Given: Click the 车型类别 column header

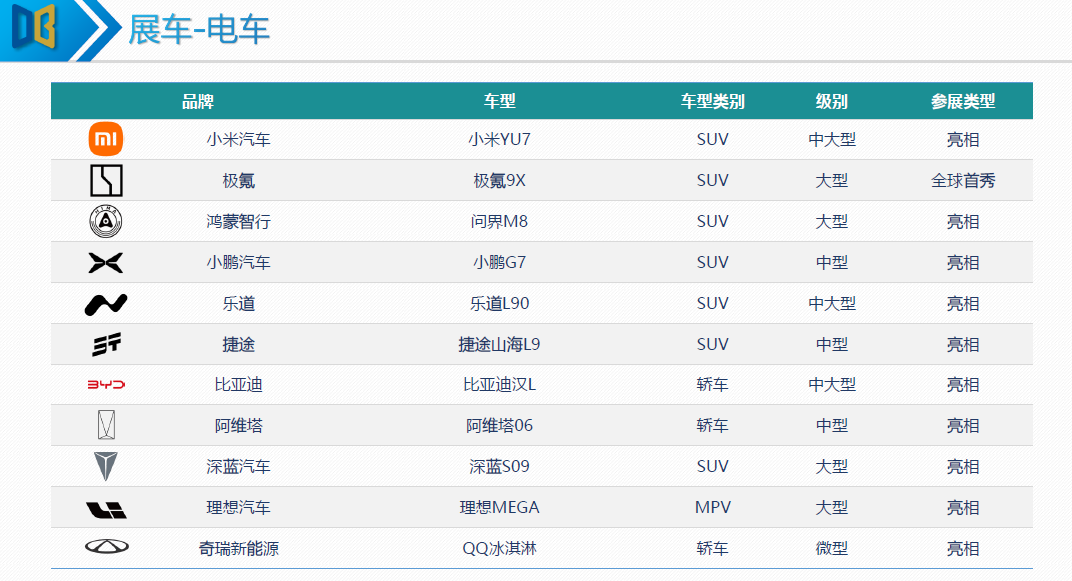Looking at the screenshot, I should coord(712,101).
